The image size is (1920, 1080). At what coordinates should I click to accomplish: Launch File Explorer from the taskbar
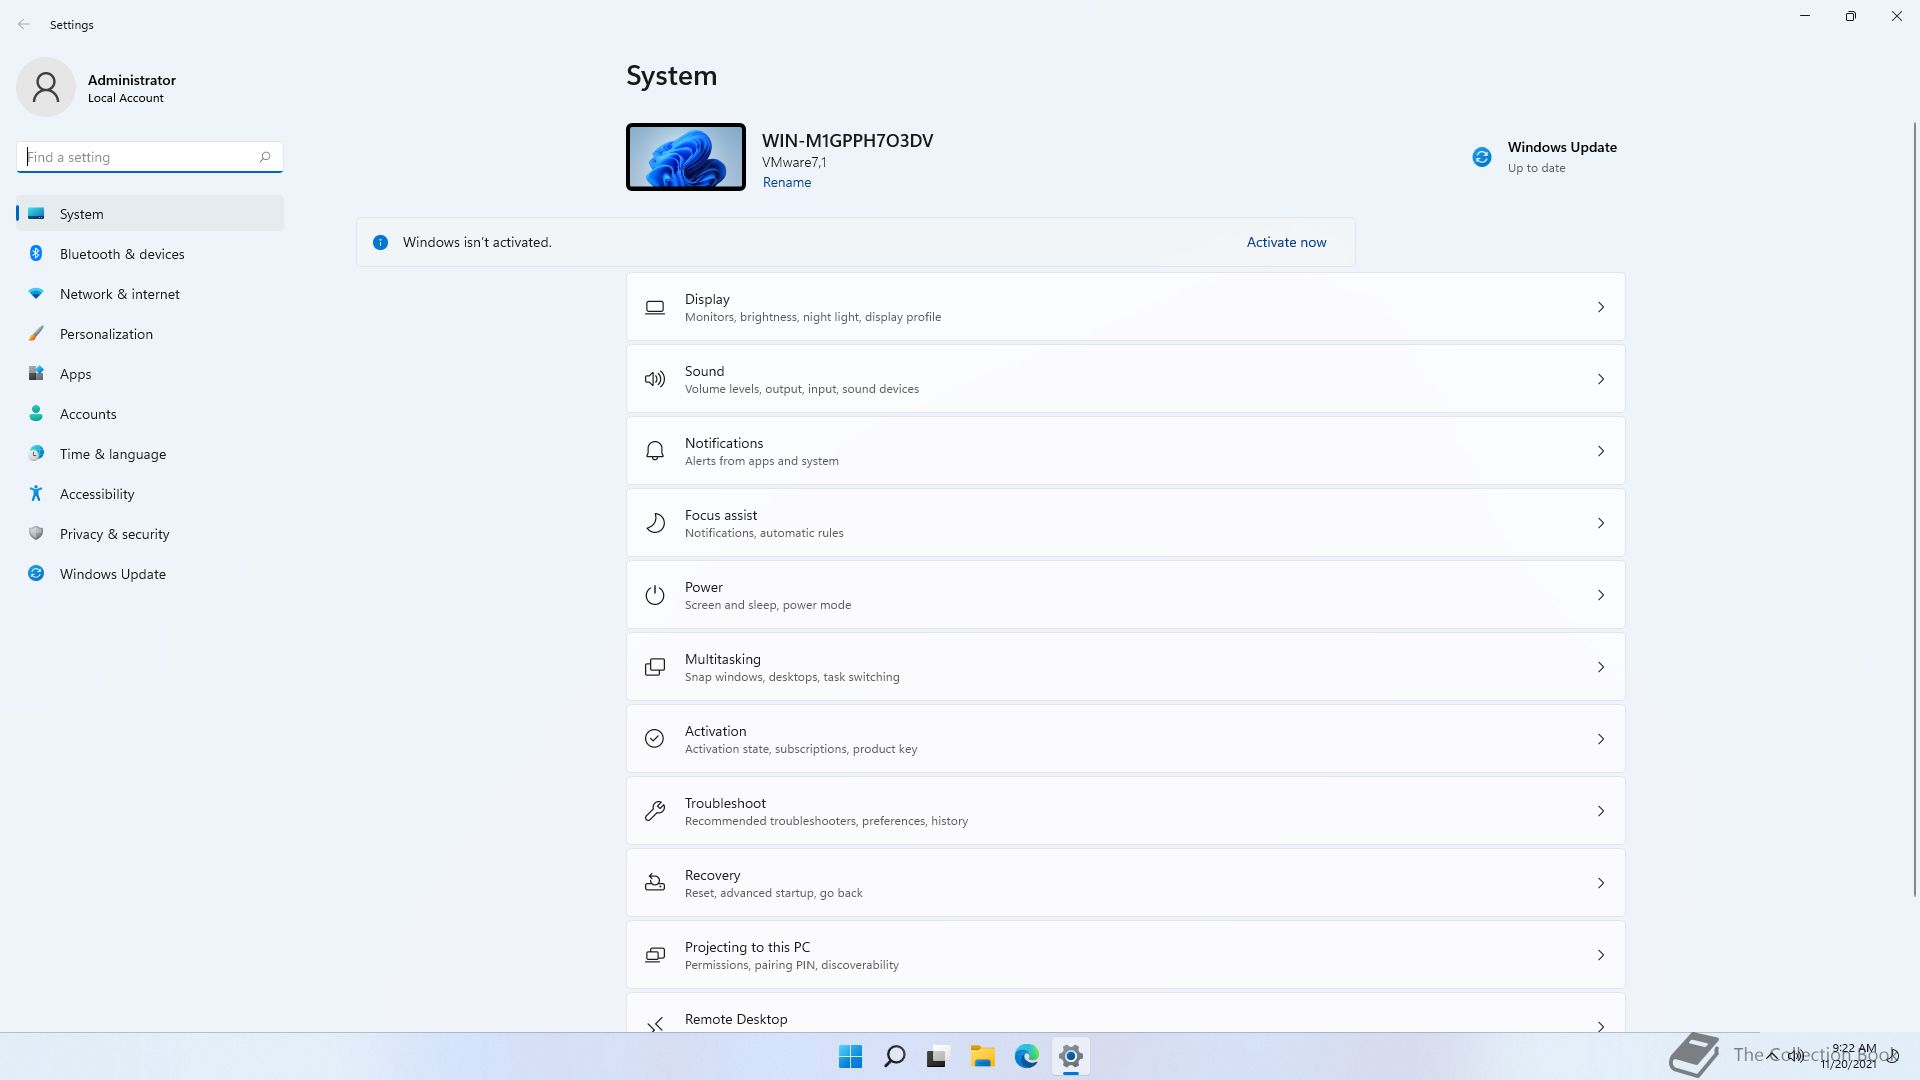(x=983, y=1056)
